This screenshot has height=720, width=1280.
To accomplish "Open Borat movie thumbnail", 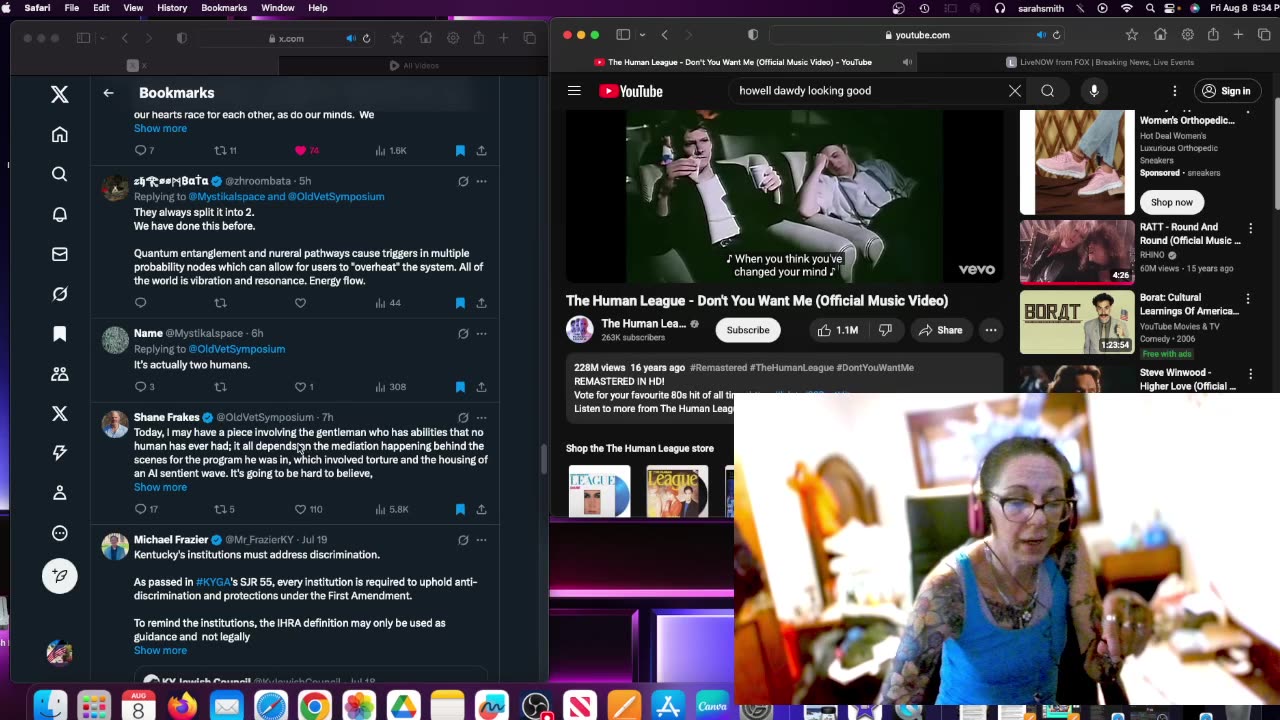I will [1077, 322].
